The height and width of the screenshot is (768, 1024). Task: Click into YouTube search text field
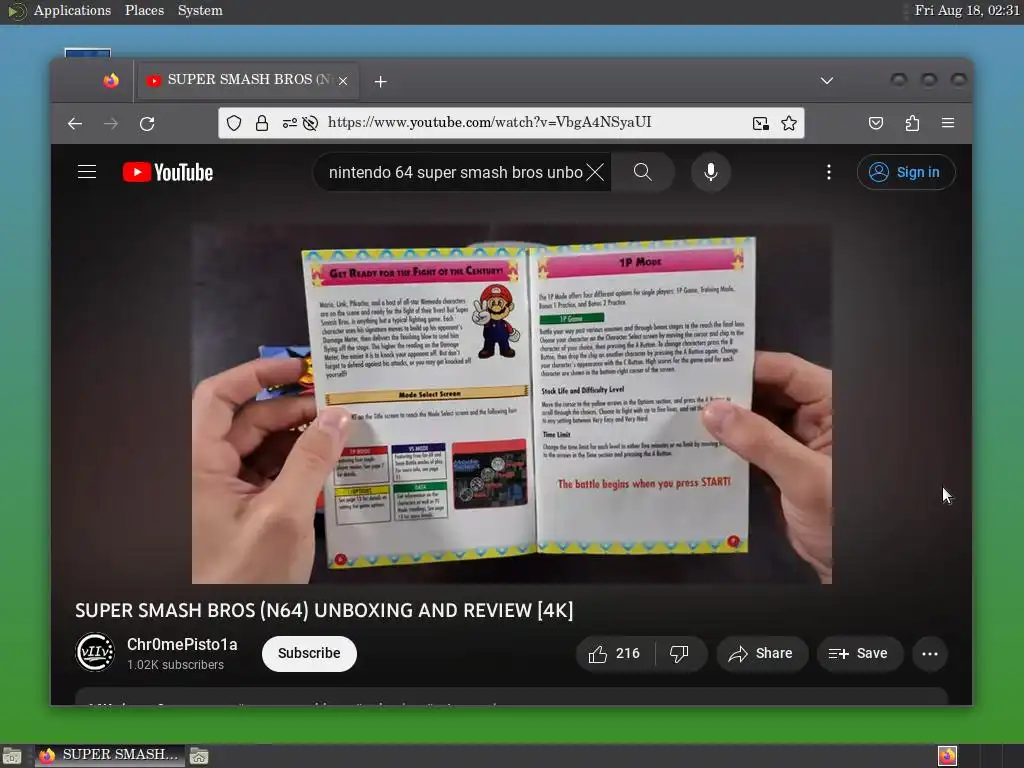point(455,172)
